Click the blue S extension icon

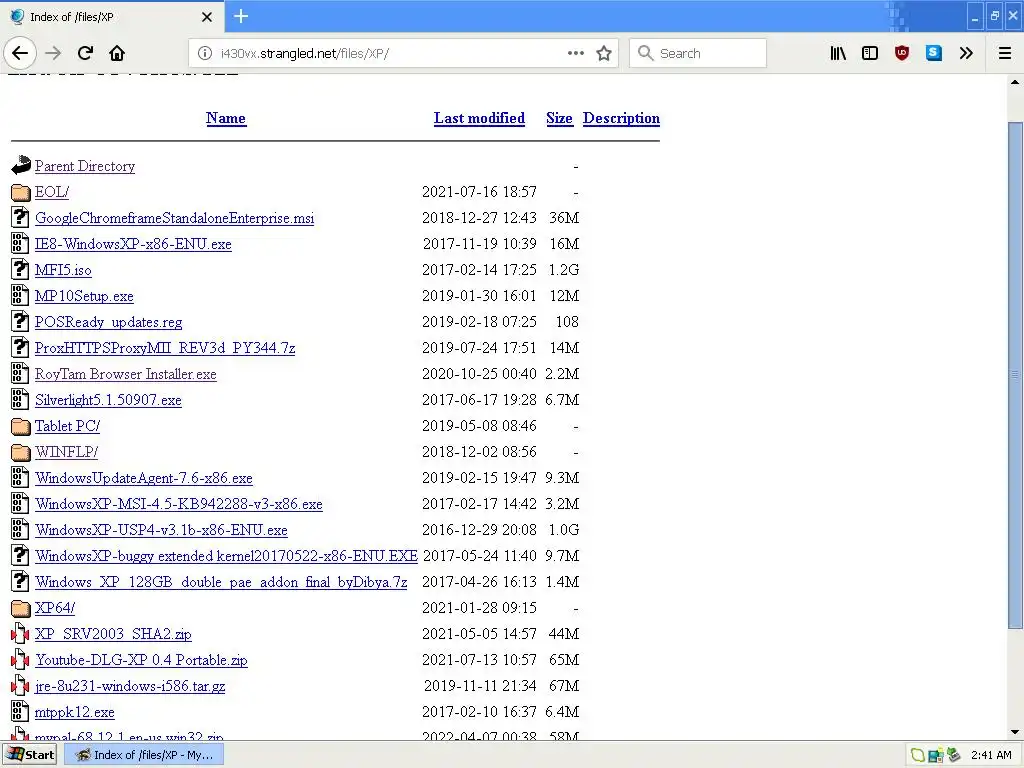coord(934,53)
